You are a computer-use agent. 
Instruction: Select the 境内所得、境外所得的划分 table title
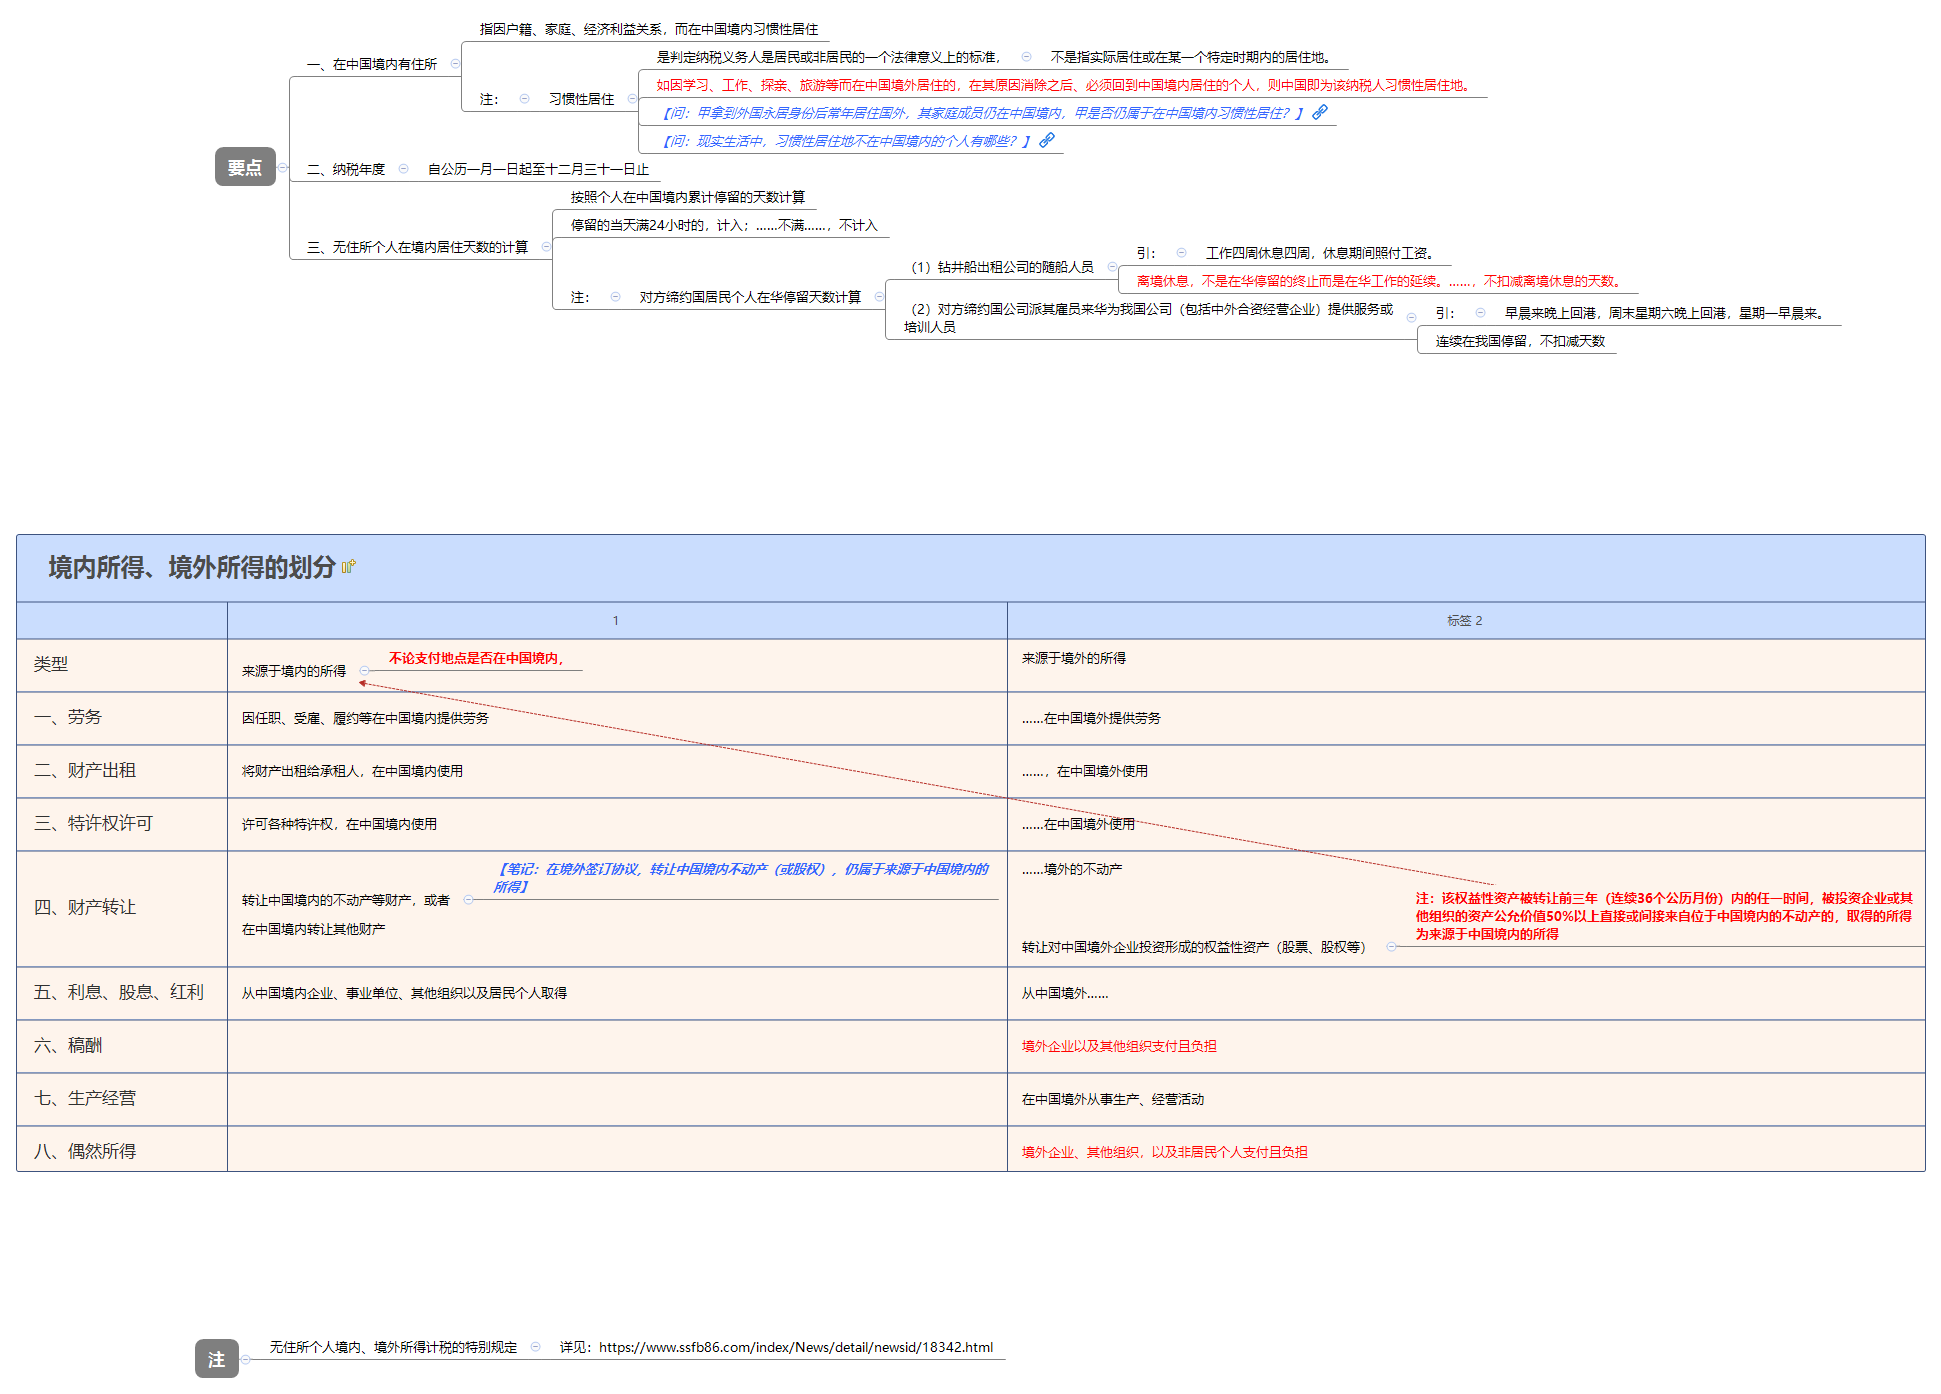click(192, 567)
